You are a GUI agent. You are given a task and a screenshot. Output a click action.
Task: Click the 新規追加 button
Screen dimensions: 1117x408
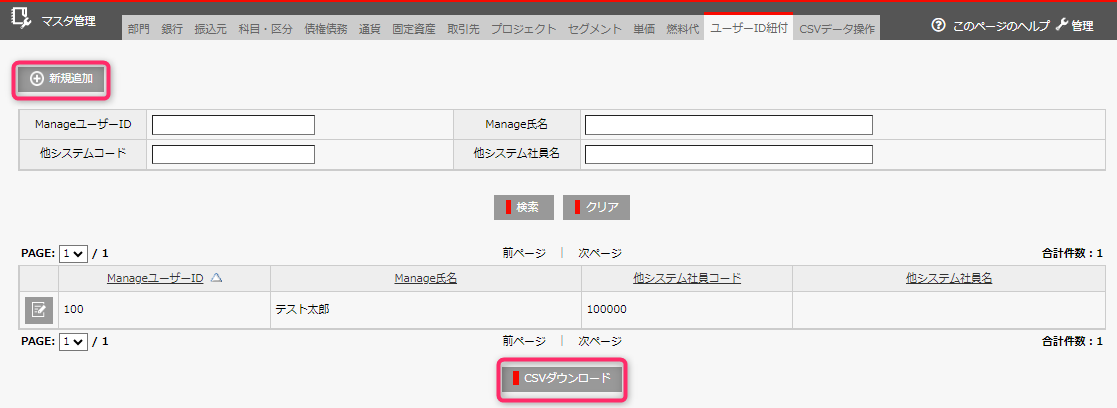(60, 79)
